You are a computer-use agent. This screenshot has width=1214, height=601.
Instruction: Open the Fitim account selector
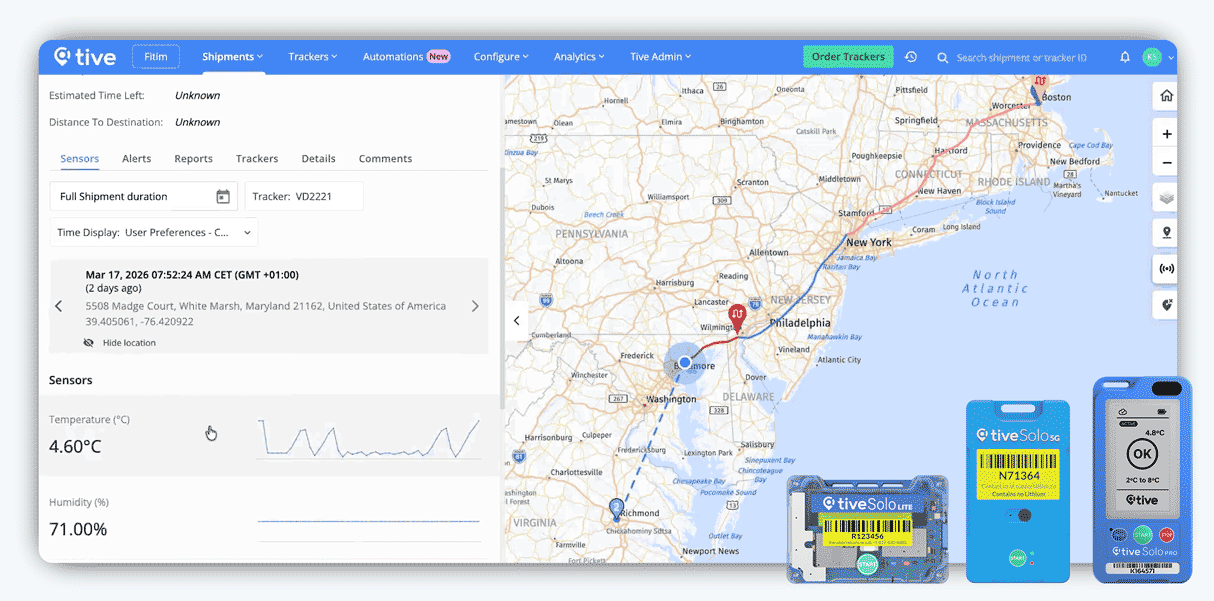156,57
